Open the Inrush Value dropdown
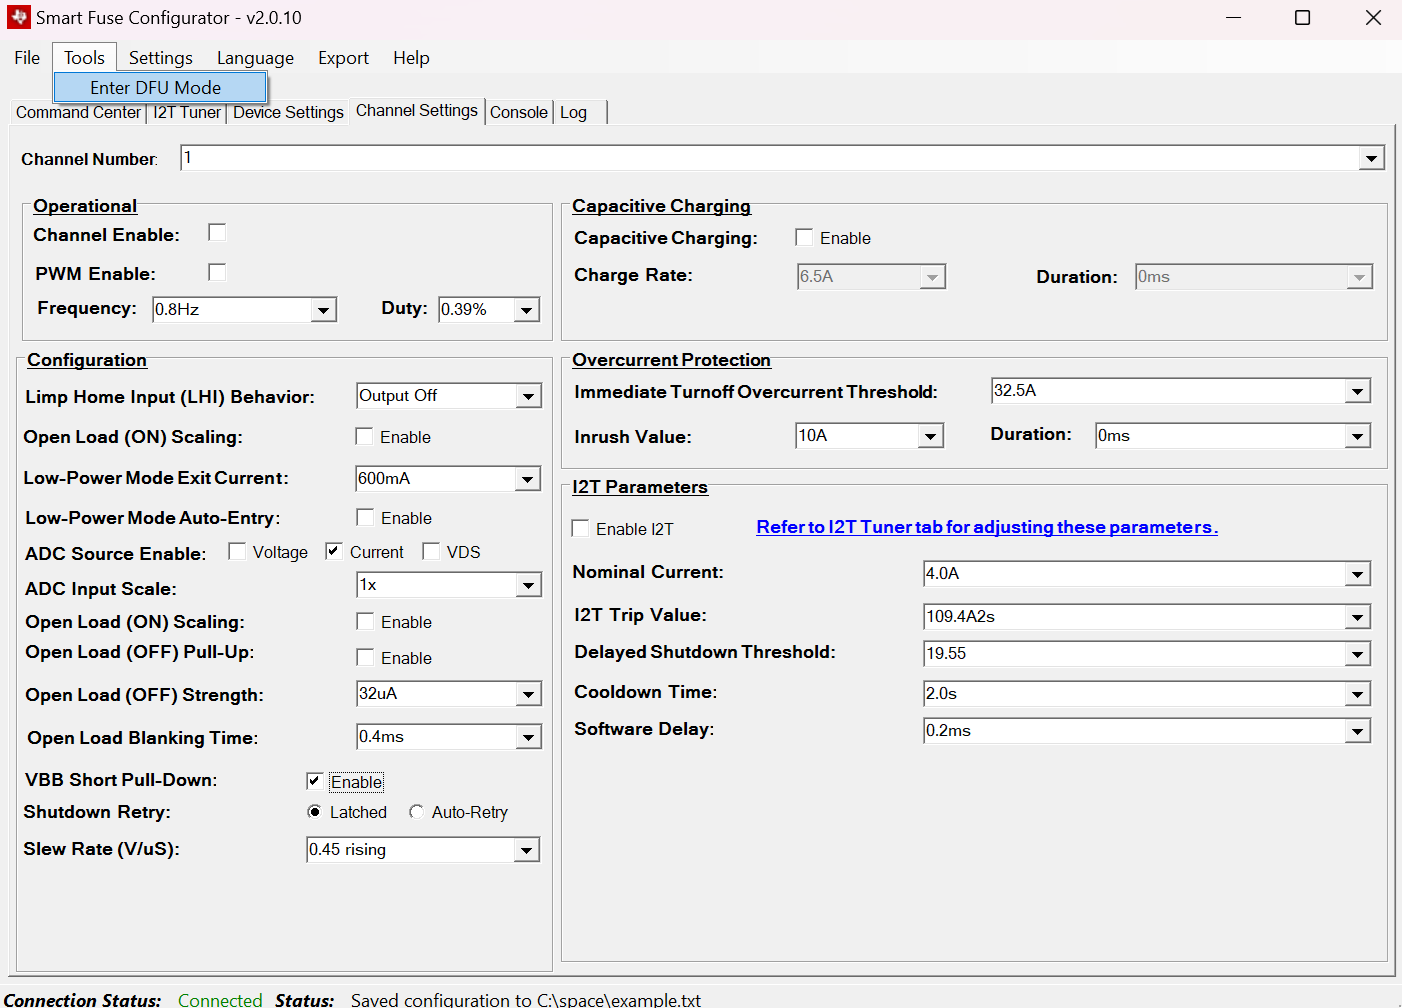Viewport: 1402px width, 1008px height. (930, 436)
